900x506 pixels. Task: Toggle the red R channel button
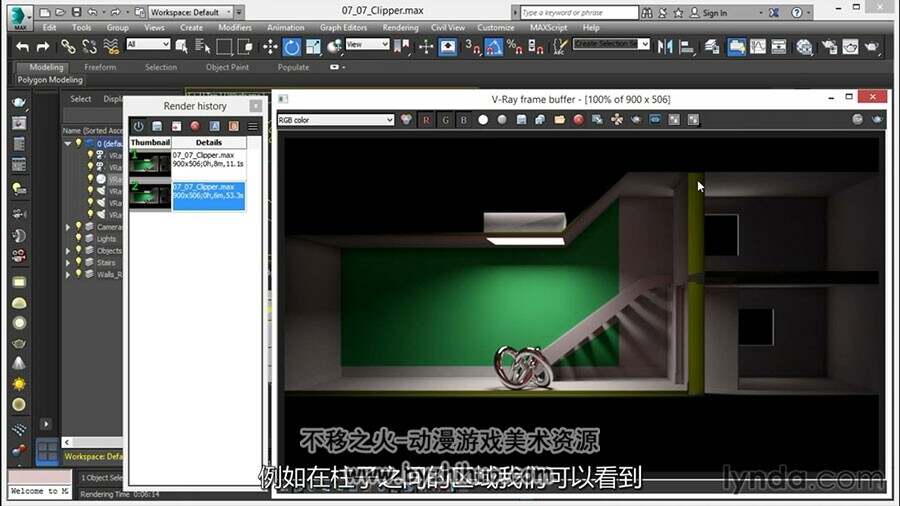pyautogui.click(x=426, y=119)
